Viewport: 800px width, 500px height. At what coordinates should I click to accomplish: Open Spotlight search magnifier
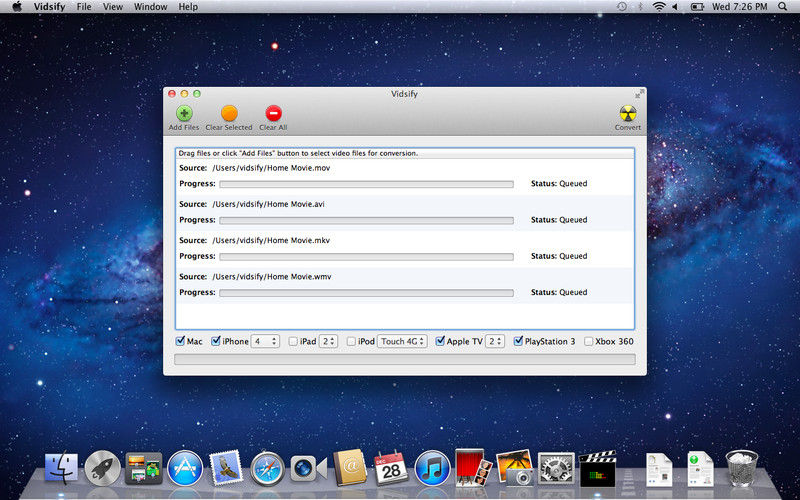point(783,7)
